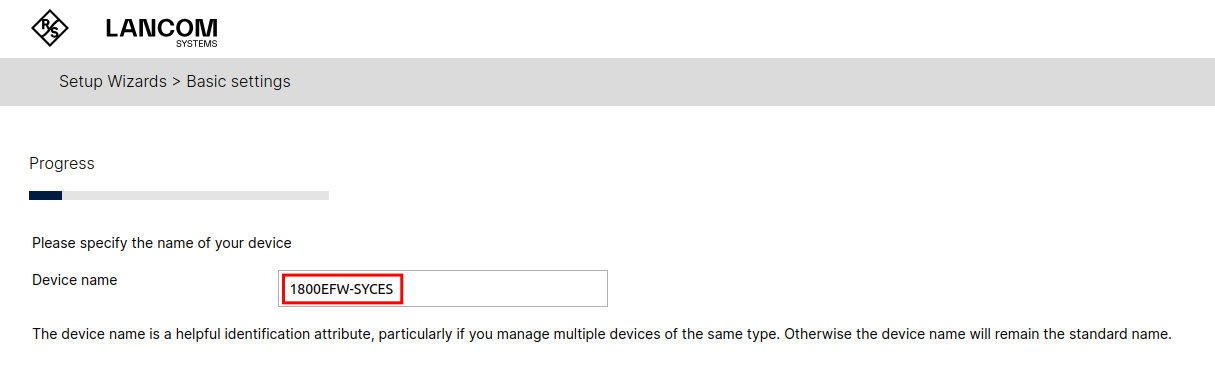The height and width of the screenshot is (380, 1215).
Task: Click the 'SYCES' part of device name
Action: point(373,289)
